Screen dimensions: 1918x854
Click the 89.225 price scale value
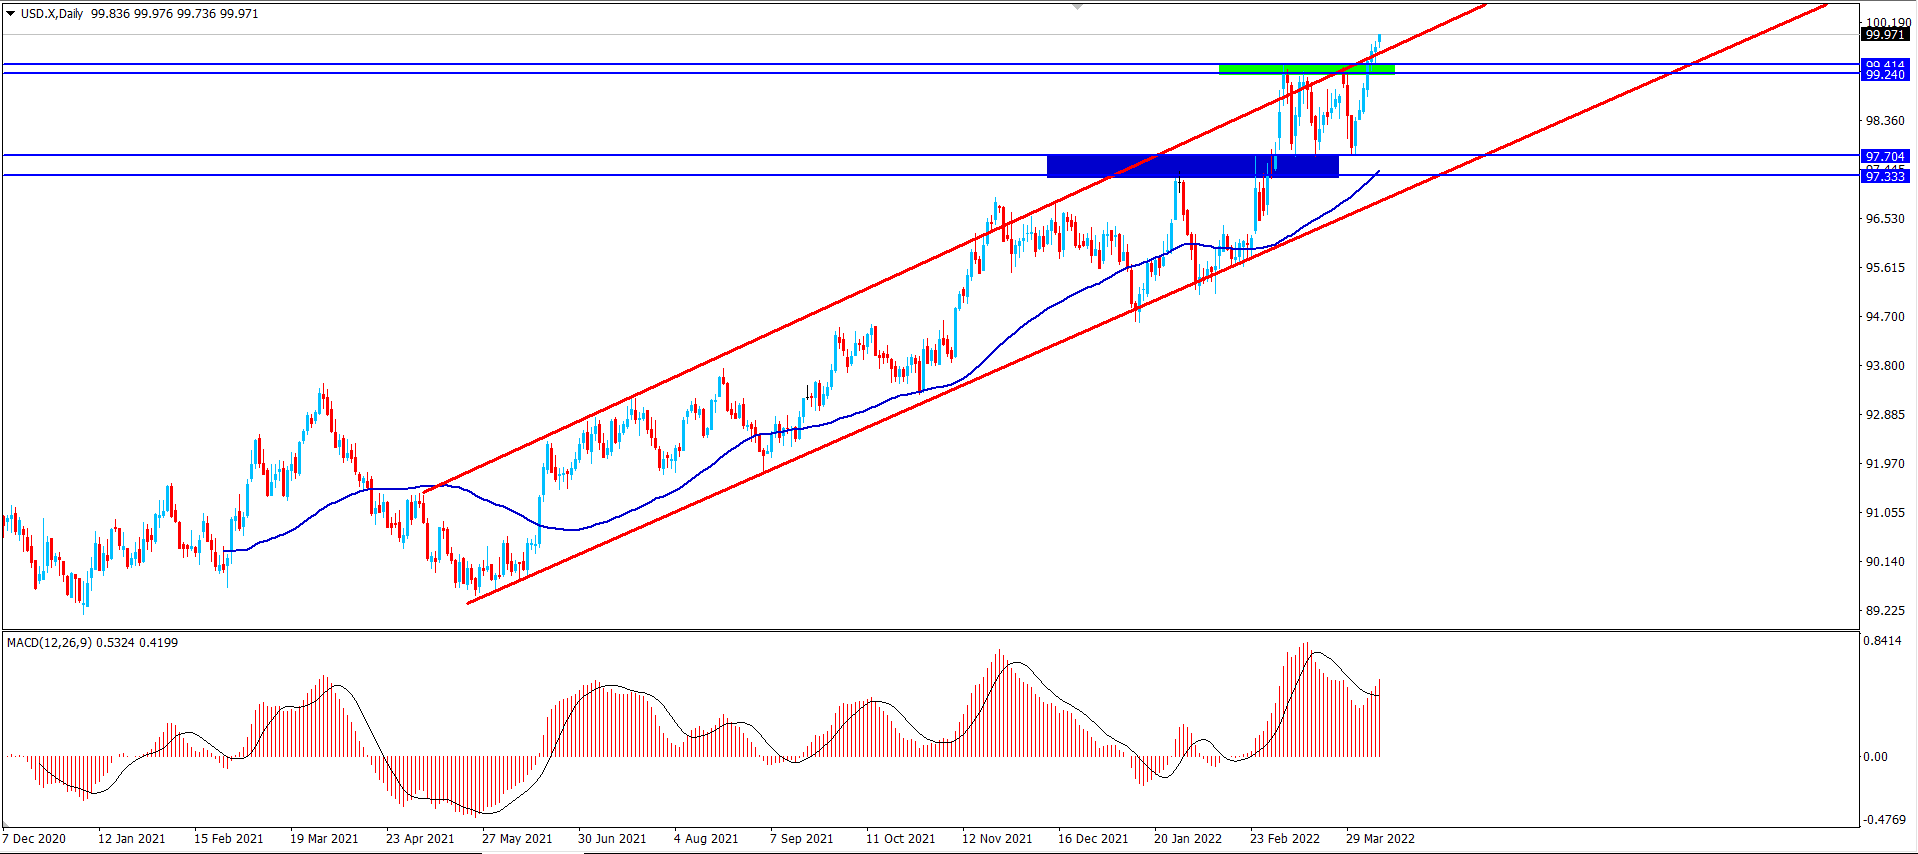(1885, 611)
